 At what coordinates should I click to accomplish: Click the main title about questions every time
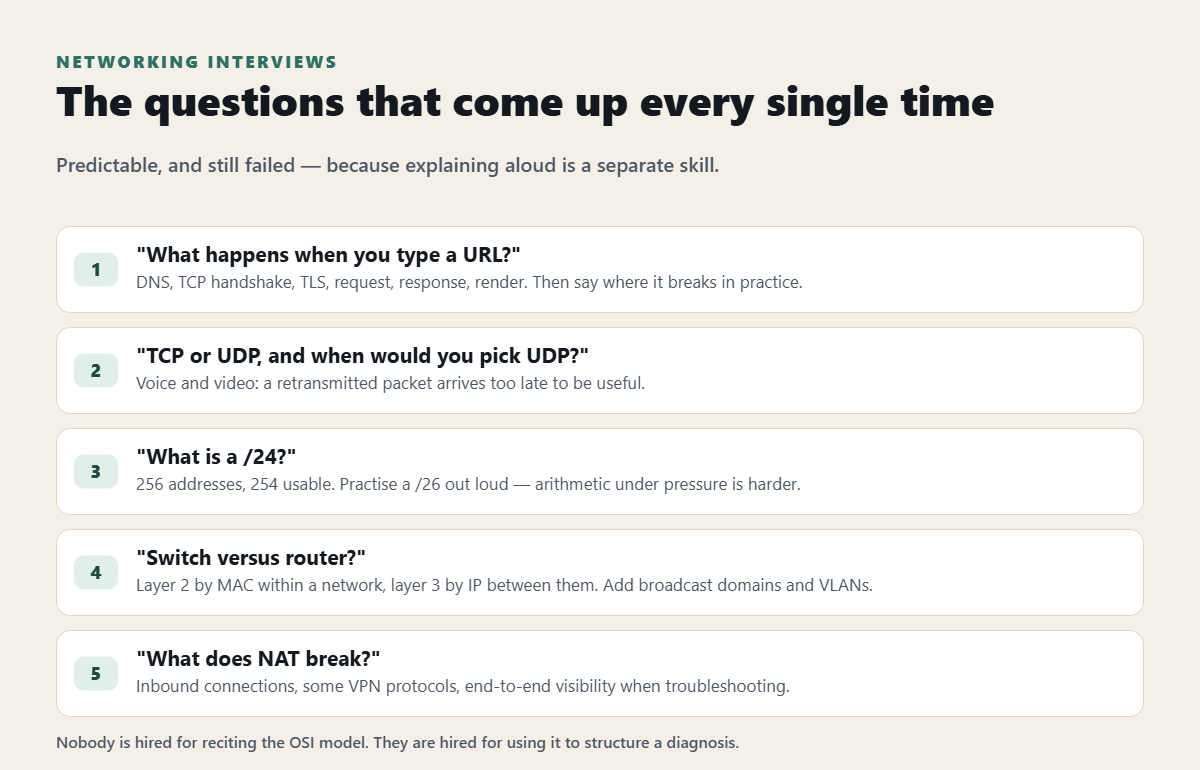(525, 103)
